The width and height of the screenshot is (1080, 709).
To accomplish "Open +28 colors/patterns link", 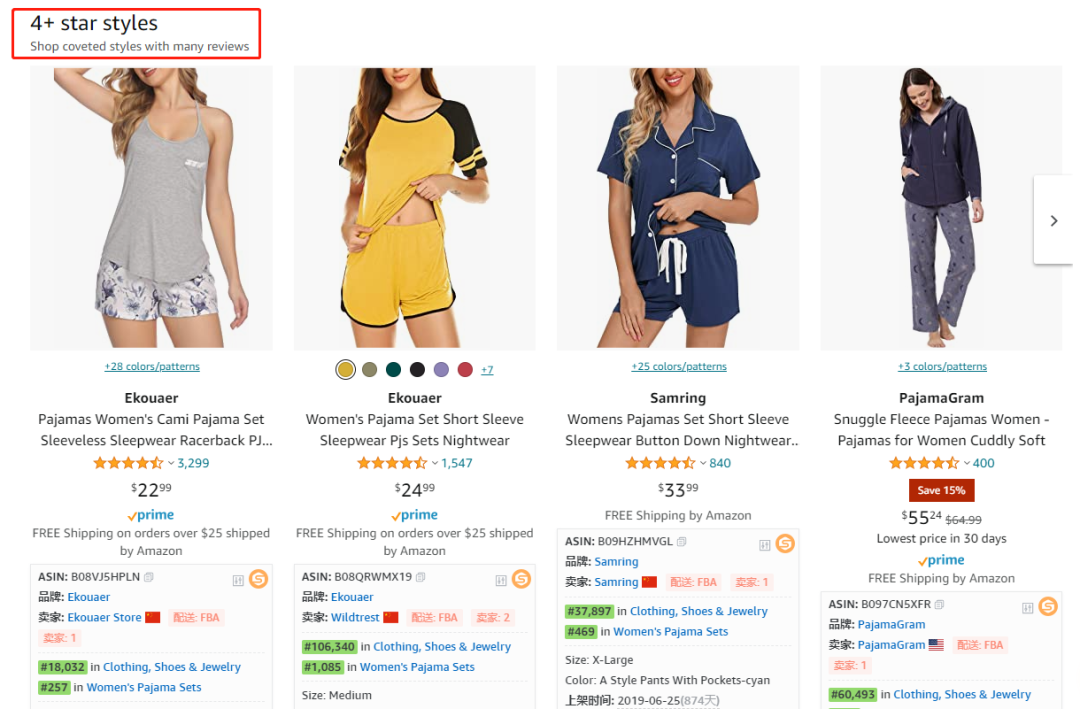I will [x=152, y=367].
